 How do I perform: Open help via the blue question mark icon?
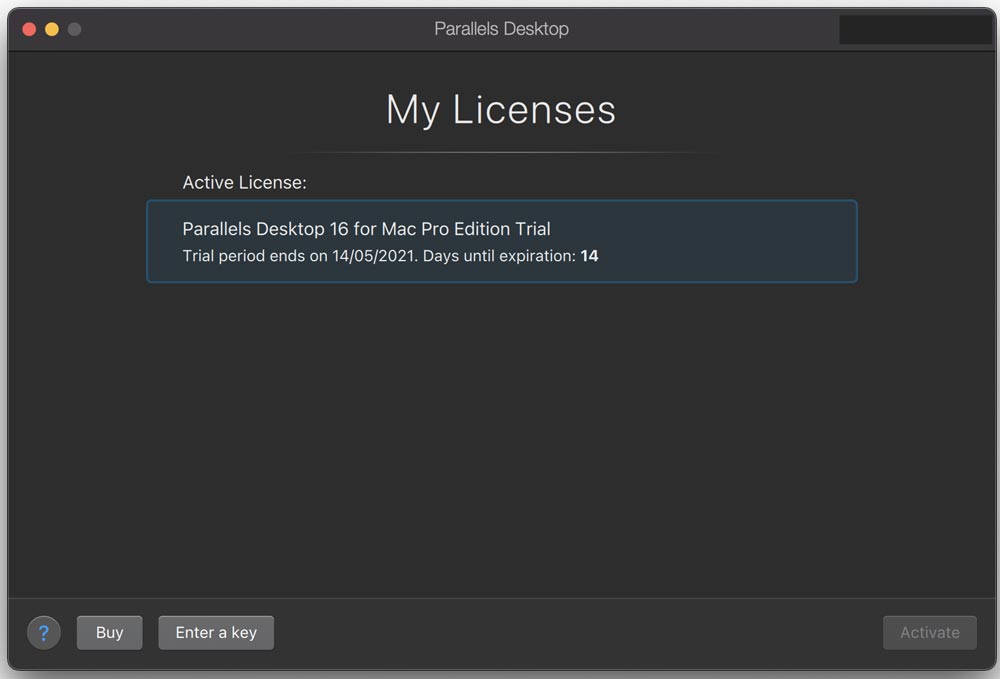tap(43, 632)
